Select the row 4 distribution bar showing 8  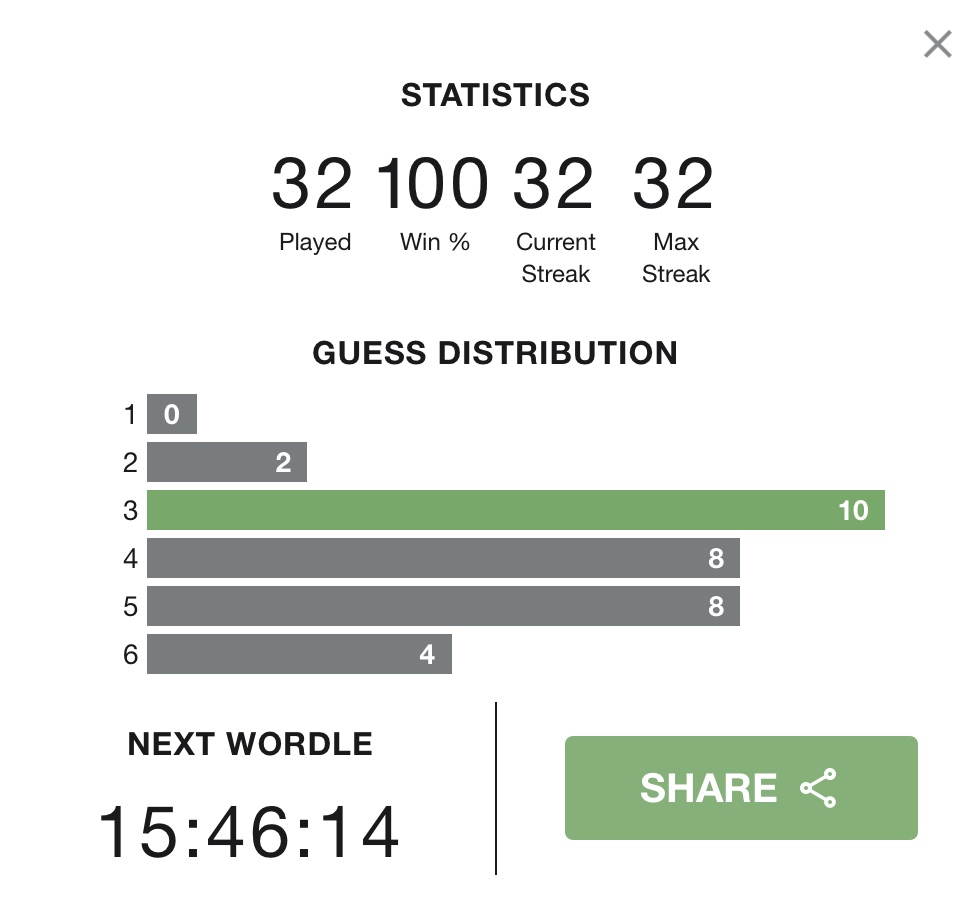443,558
